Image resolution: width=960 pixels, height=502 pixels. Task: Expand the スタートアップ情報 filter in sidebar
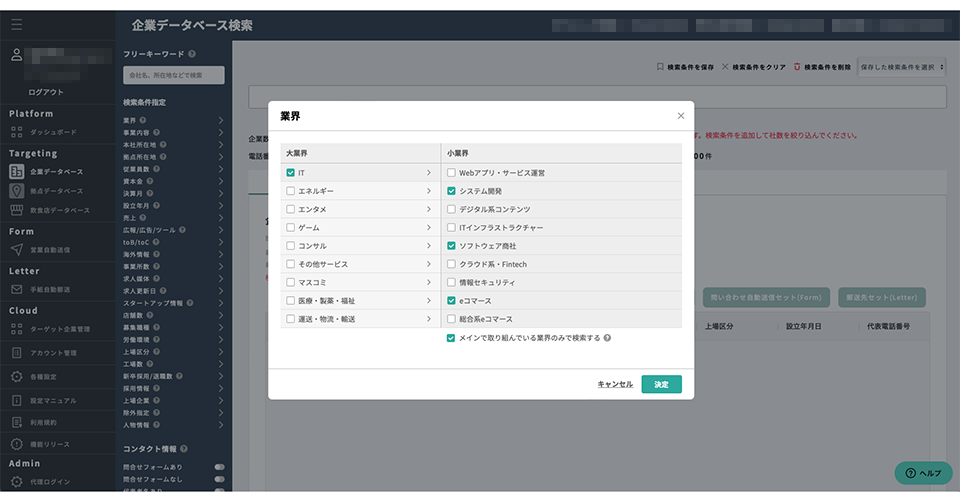point(221,301)
